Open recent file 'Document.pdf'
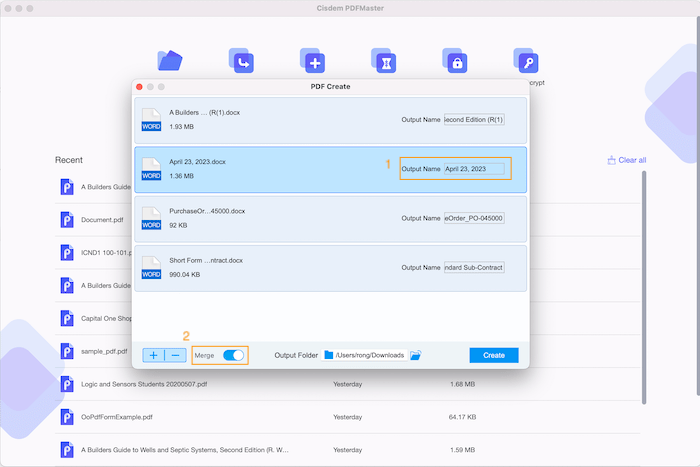This screenshot has width=700, height=467. (102, 220)
